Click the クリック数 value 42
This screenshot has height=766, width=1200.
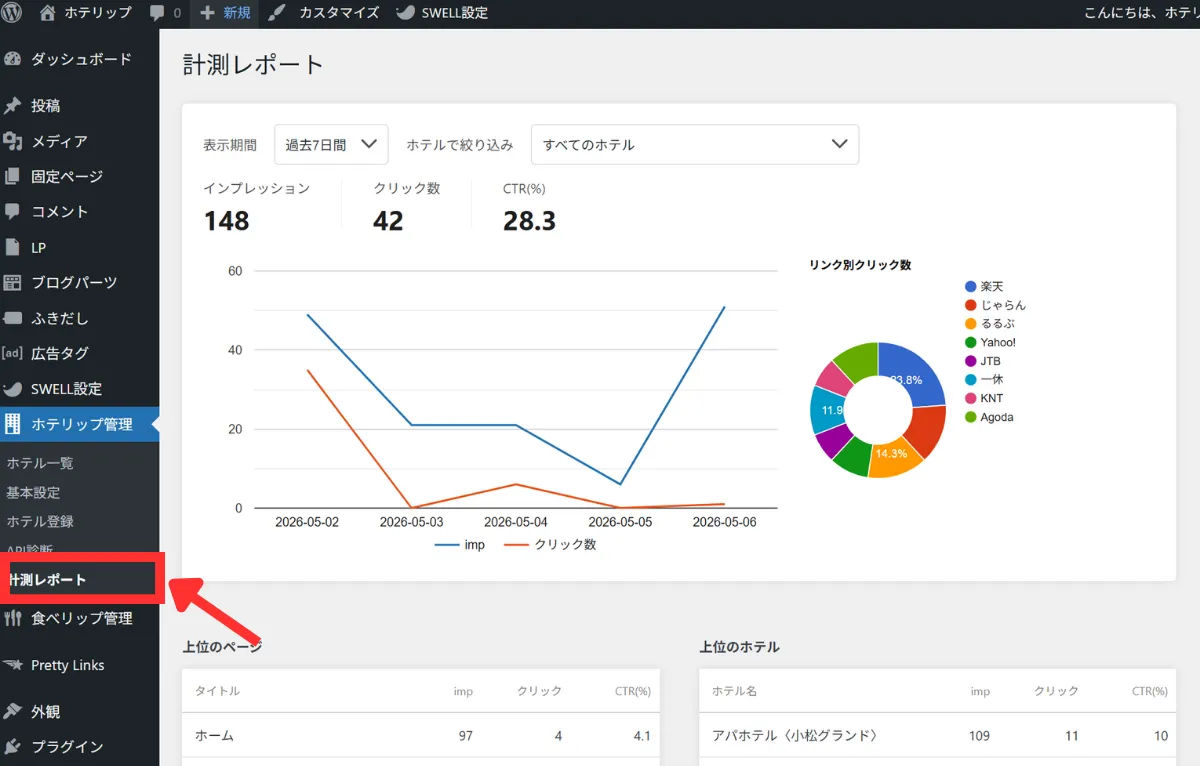(388, 221)
